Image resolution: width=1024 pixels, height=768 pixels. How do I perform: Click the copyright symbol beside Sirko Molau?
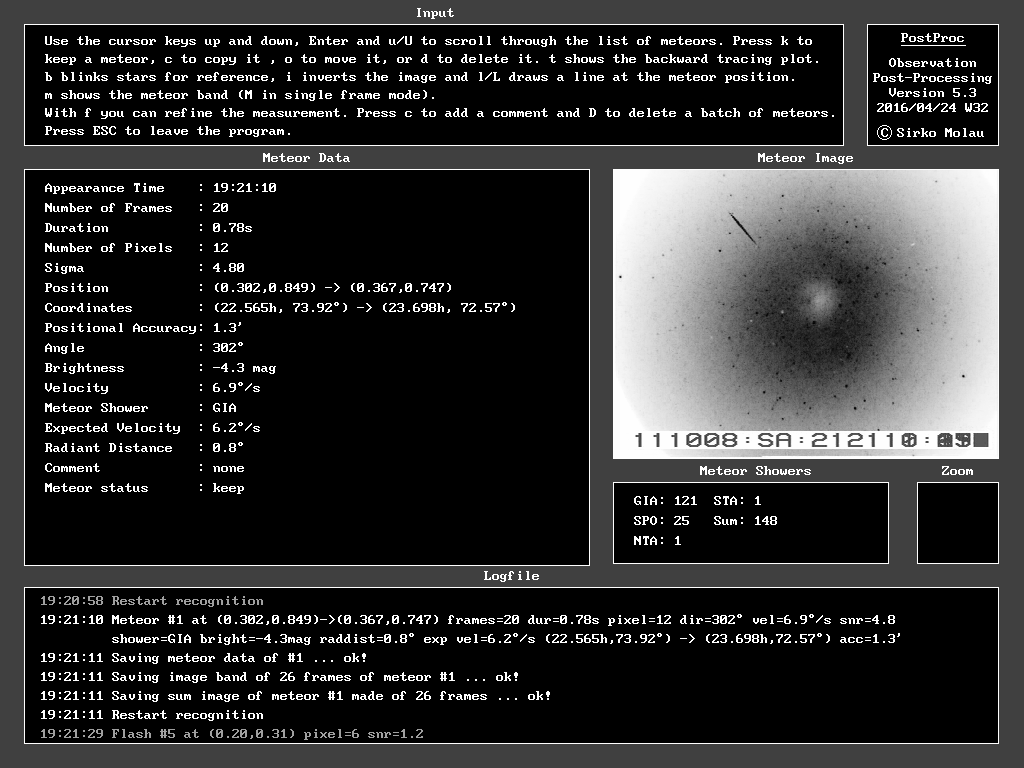pyautogui.click(x=884, y=132)
